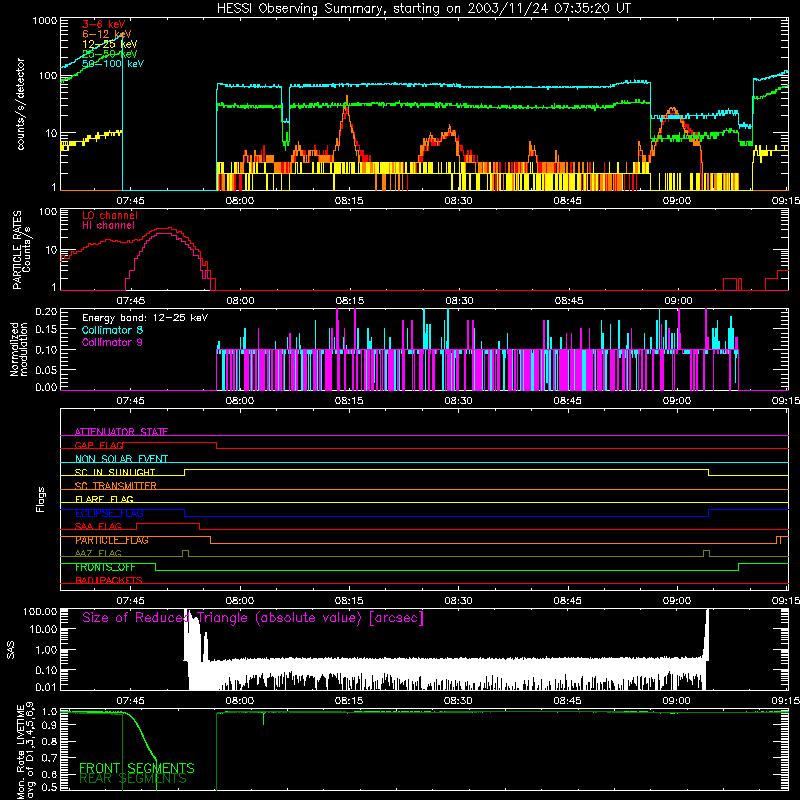Click the 'Normalized modulation' axis label
This screenshot has width=800, height=800.
click(x=18, y=349)
